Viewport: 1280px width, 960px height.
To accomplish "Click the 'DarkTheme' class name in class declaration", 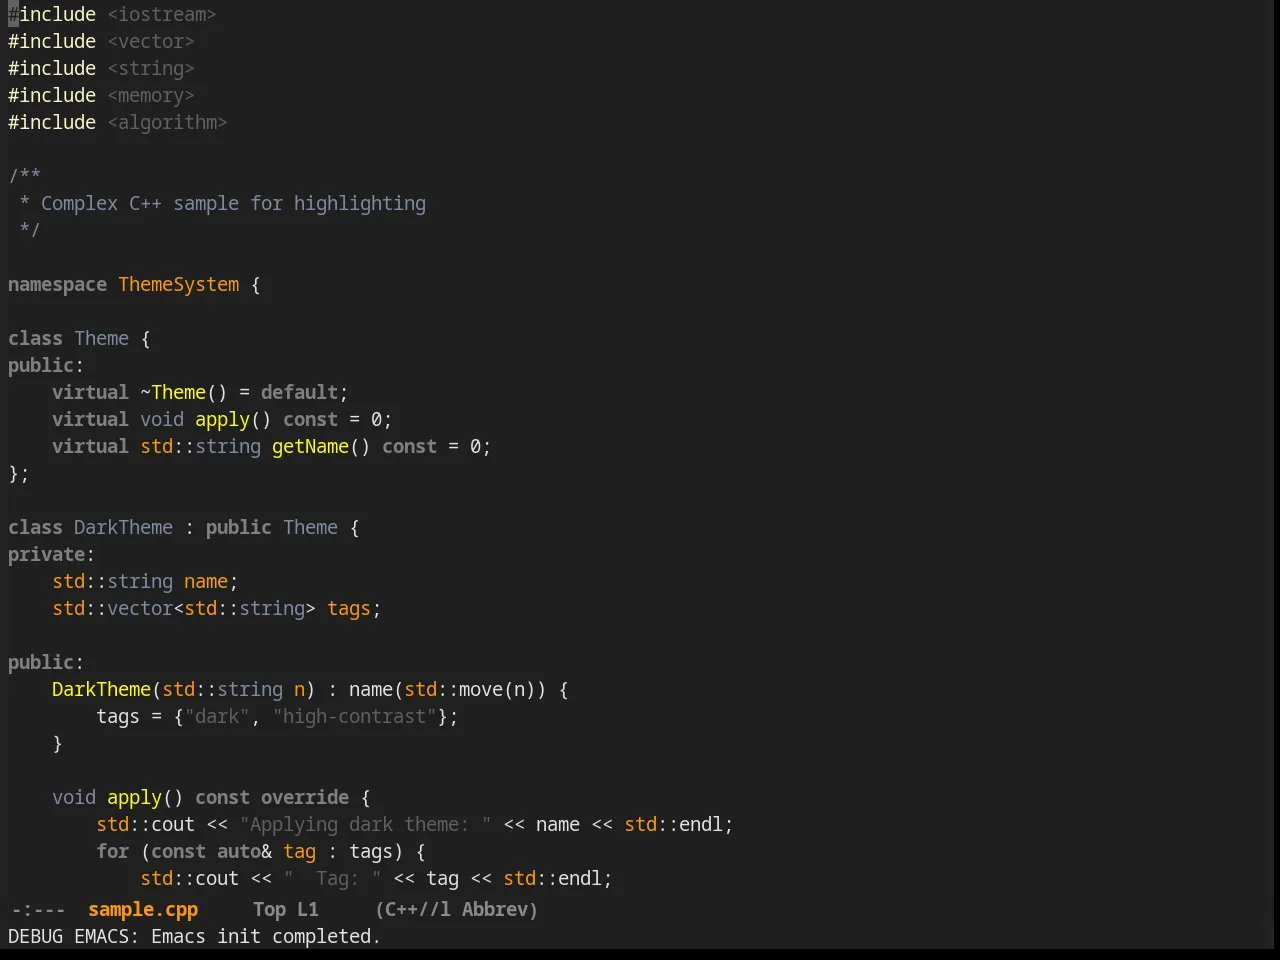I will (123, 527).
